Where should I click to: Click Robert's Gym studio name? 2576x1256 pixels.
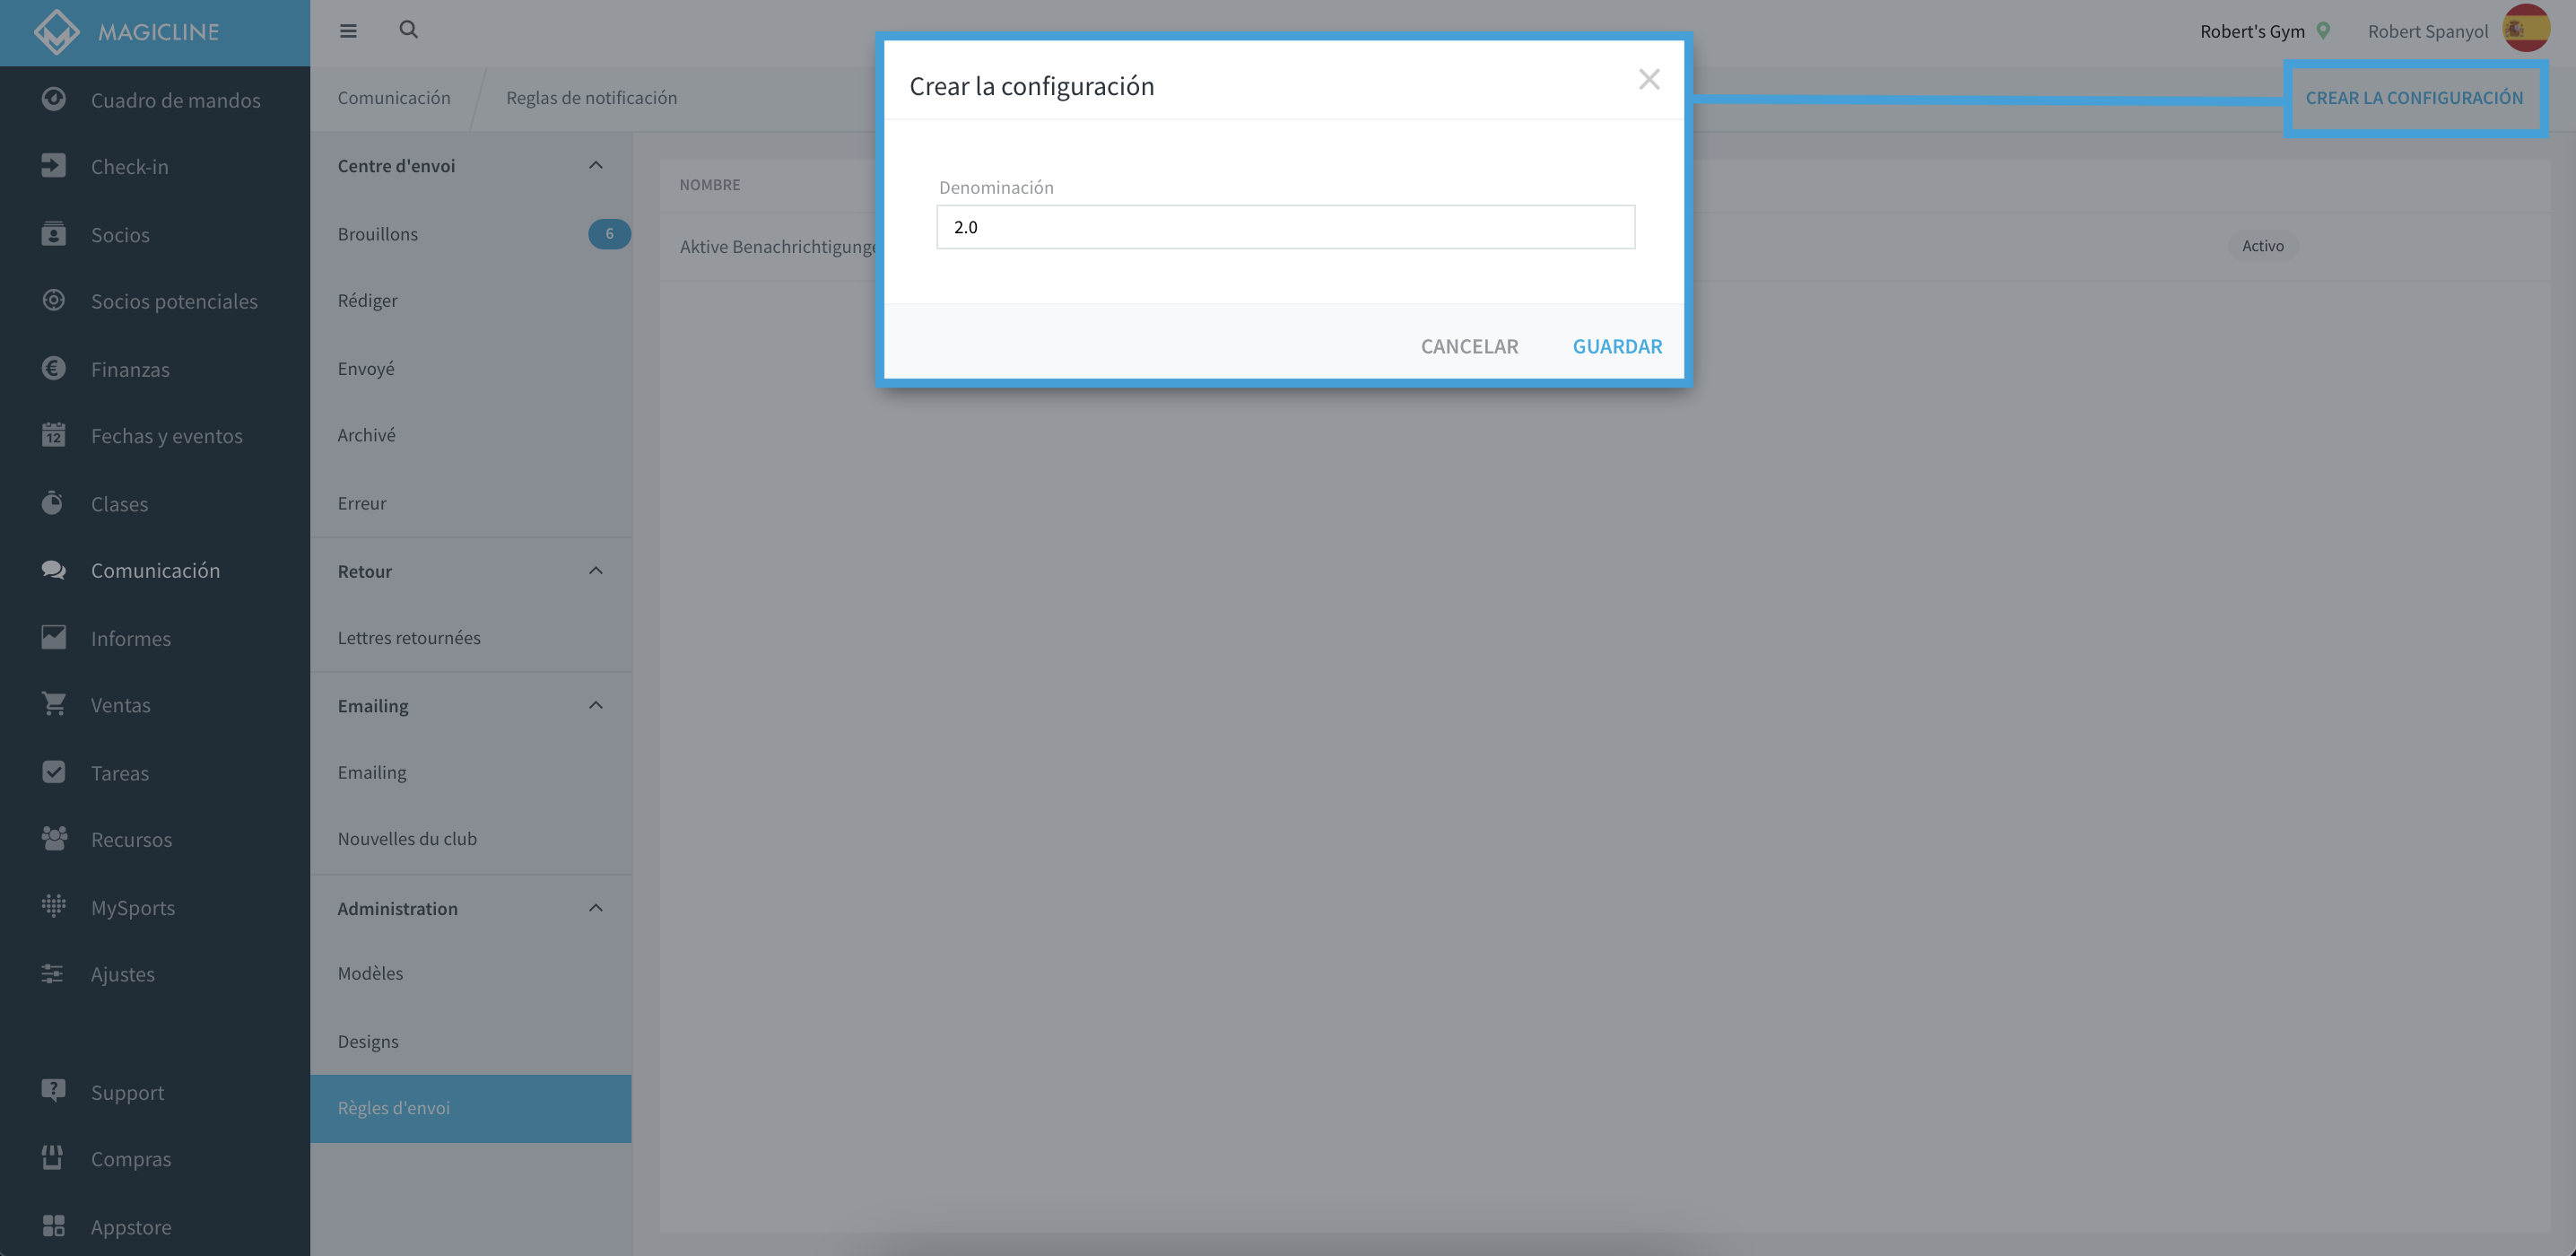point(2252,31)
